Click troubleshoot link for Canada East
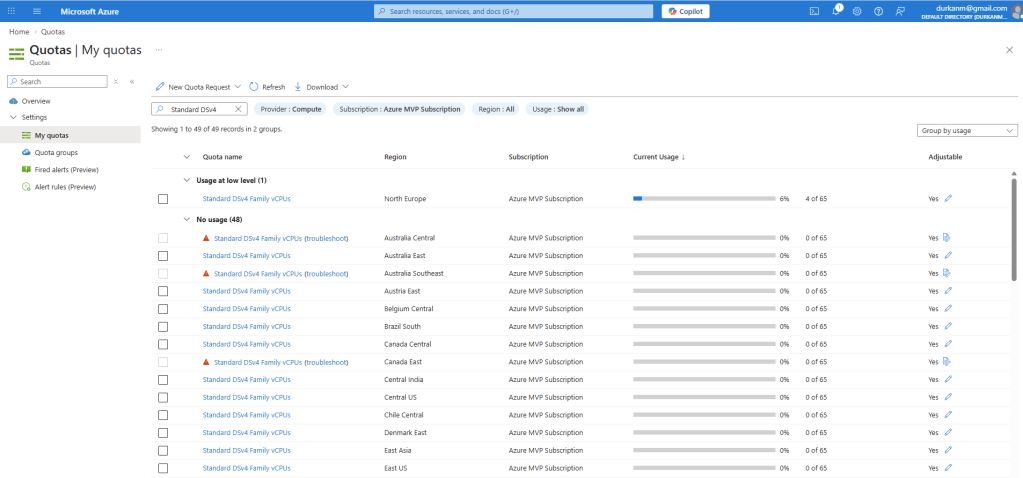The image size is (1023, 478). click(x=326, y=362)
